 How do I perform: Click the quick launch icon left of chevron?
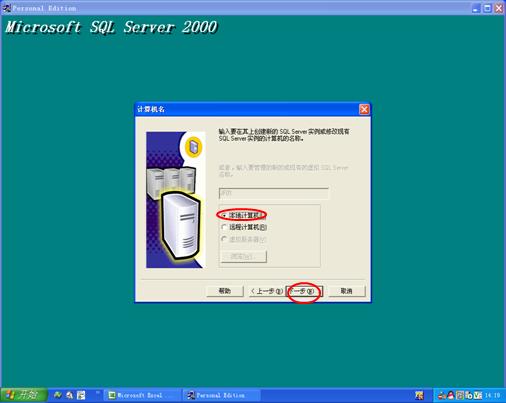tap(81, 395)
